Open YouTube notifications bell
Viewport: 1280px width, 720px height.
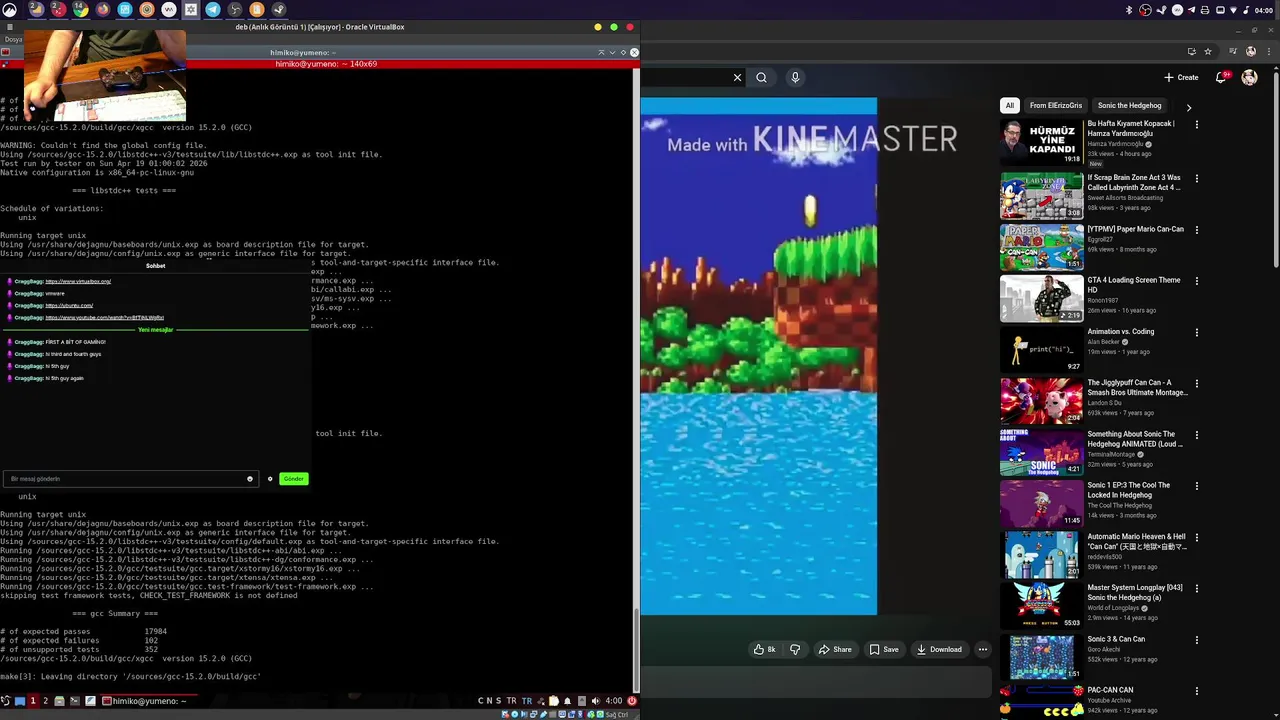tap(1221, 77)
